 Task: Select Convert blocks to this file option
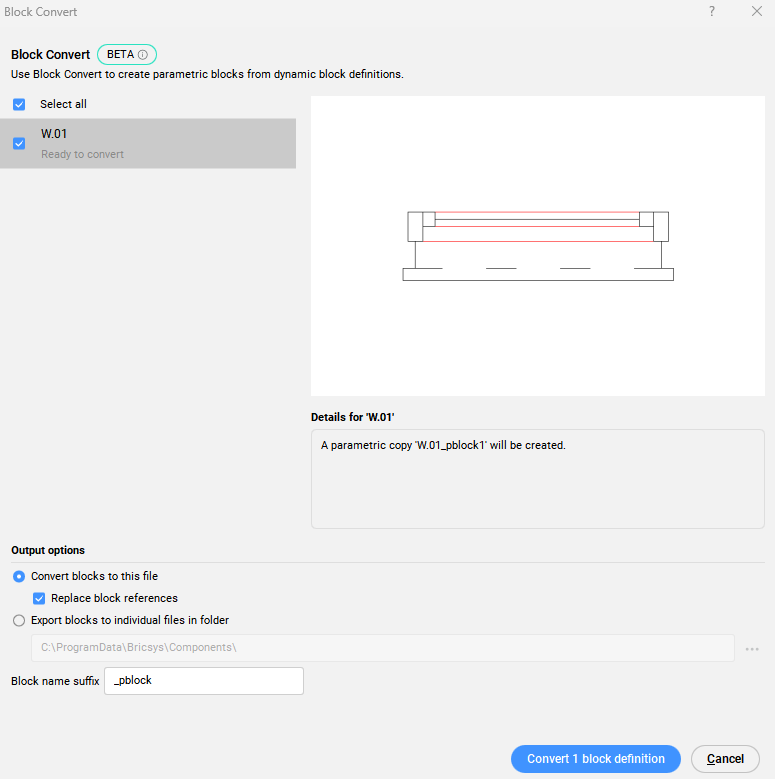pos(19,576)
